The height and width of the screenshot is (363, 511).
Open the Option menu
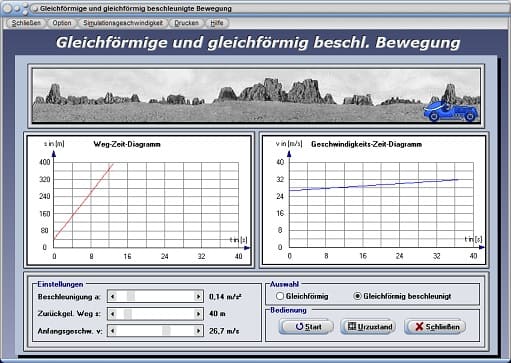62,23
